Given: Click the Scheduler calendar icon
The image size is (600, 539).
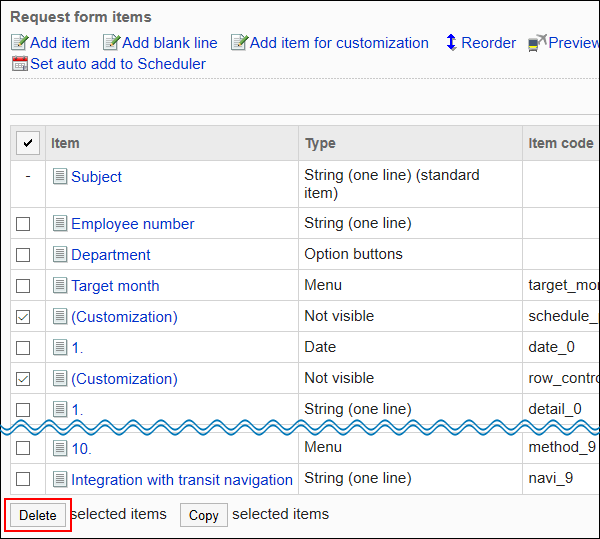Looking at the screenshot, I should tap(20, 64).
